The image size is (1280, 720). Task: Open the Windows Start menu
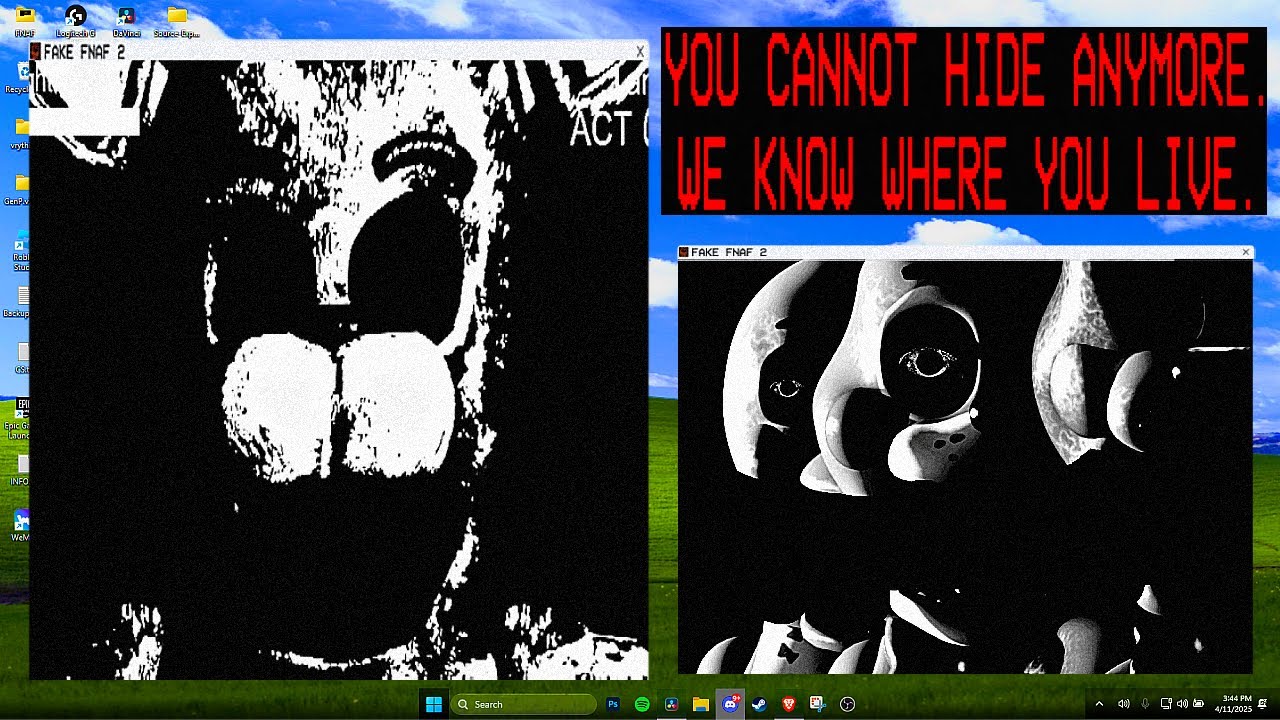tap(434, 704)
